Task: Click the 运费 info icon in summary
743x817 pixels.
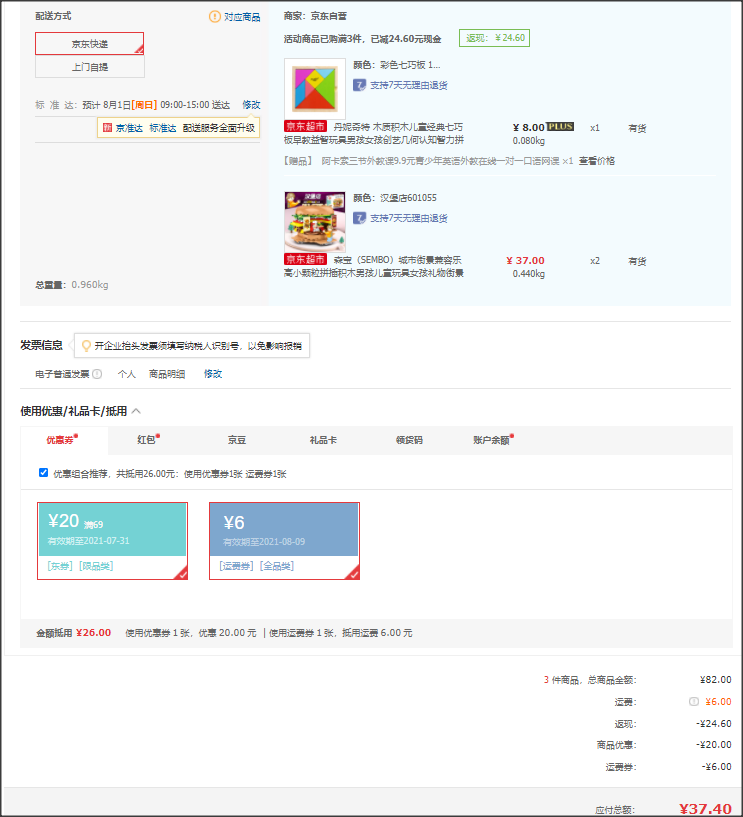Action: point(694,702)
